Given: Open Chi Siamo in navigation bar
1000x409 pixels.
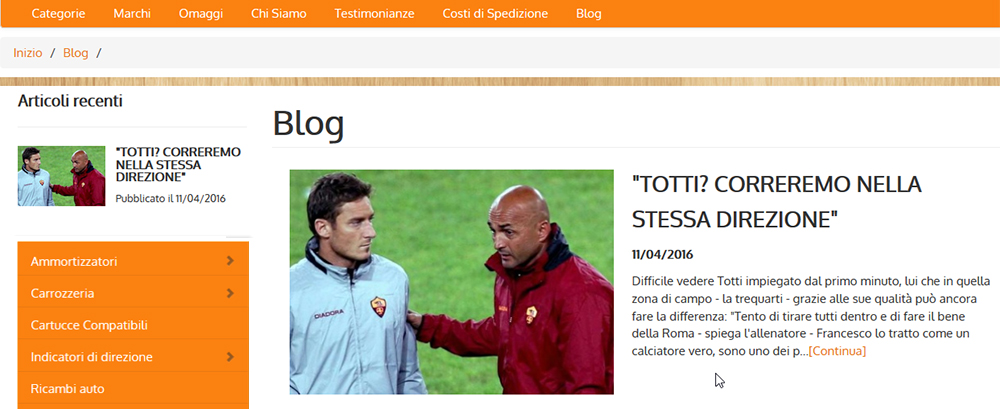Looking at the screenshot, I should 279,13.
